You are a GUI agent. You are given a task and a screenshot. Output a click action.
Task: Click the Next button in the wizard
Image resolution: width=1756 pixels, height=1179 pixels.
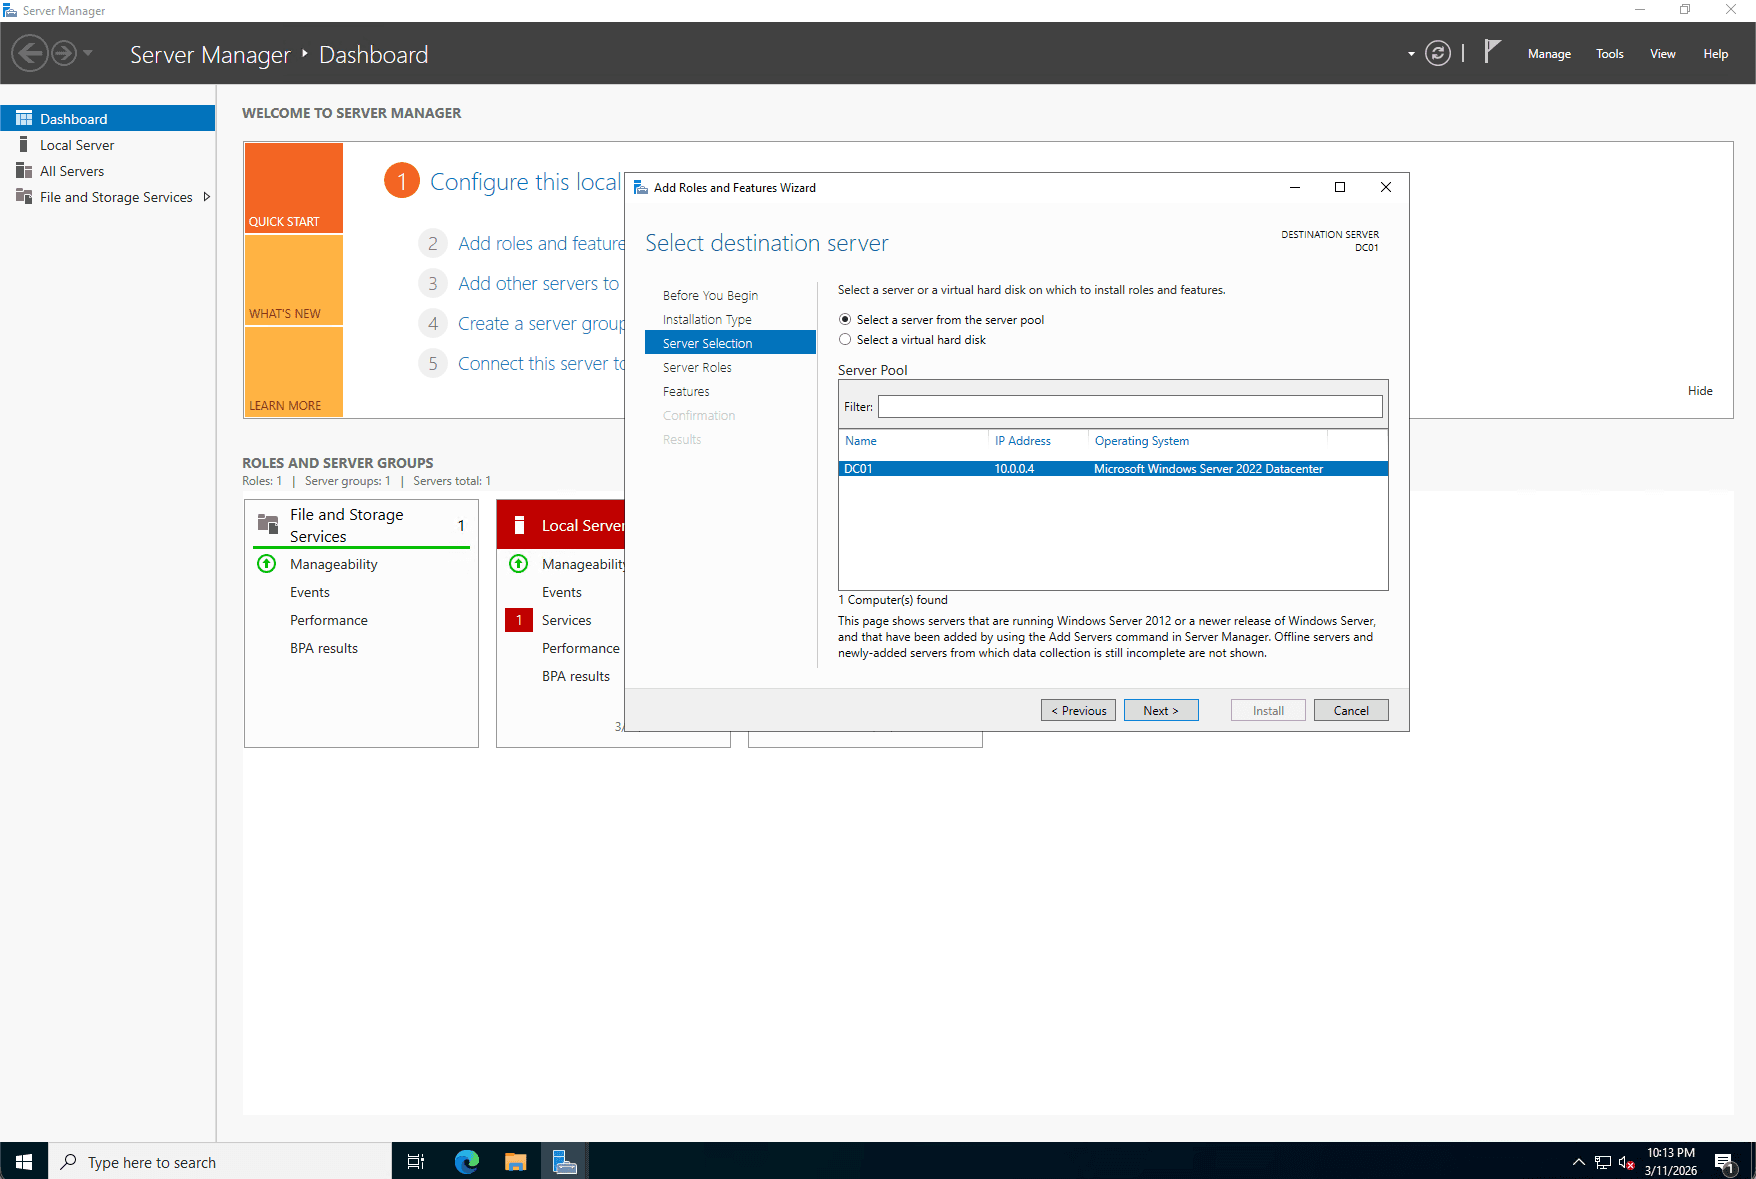(1161, 710)
